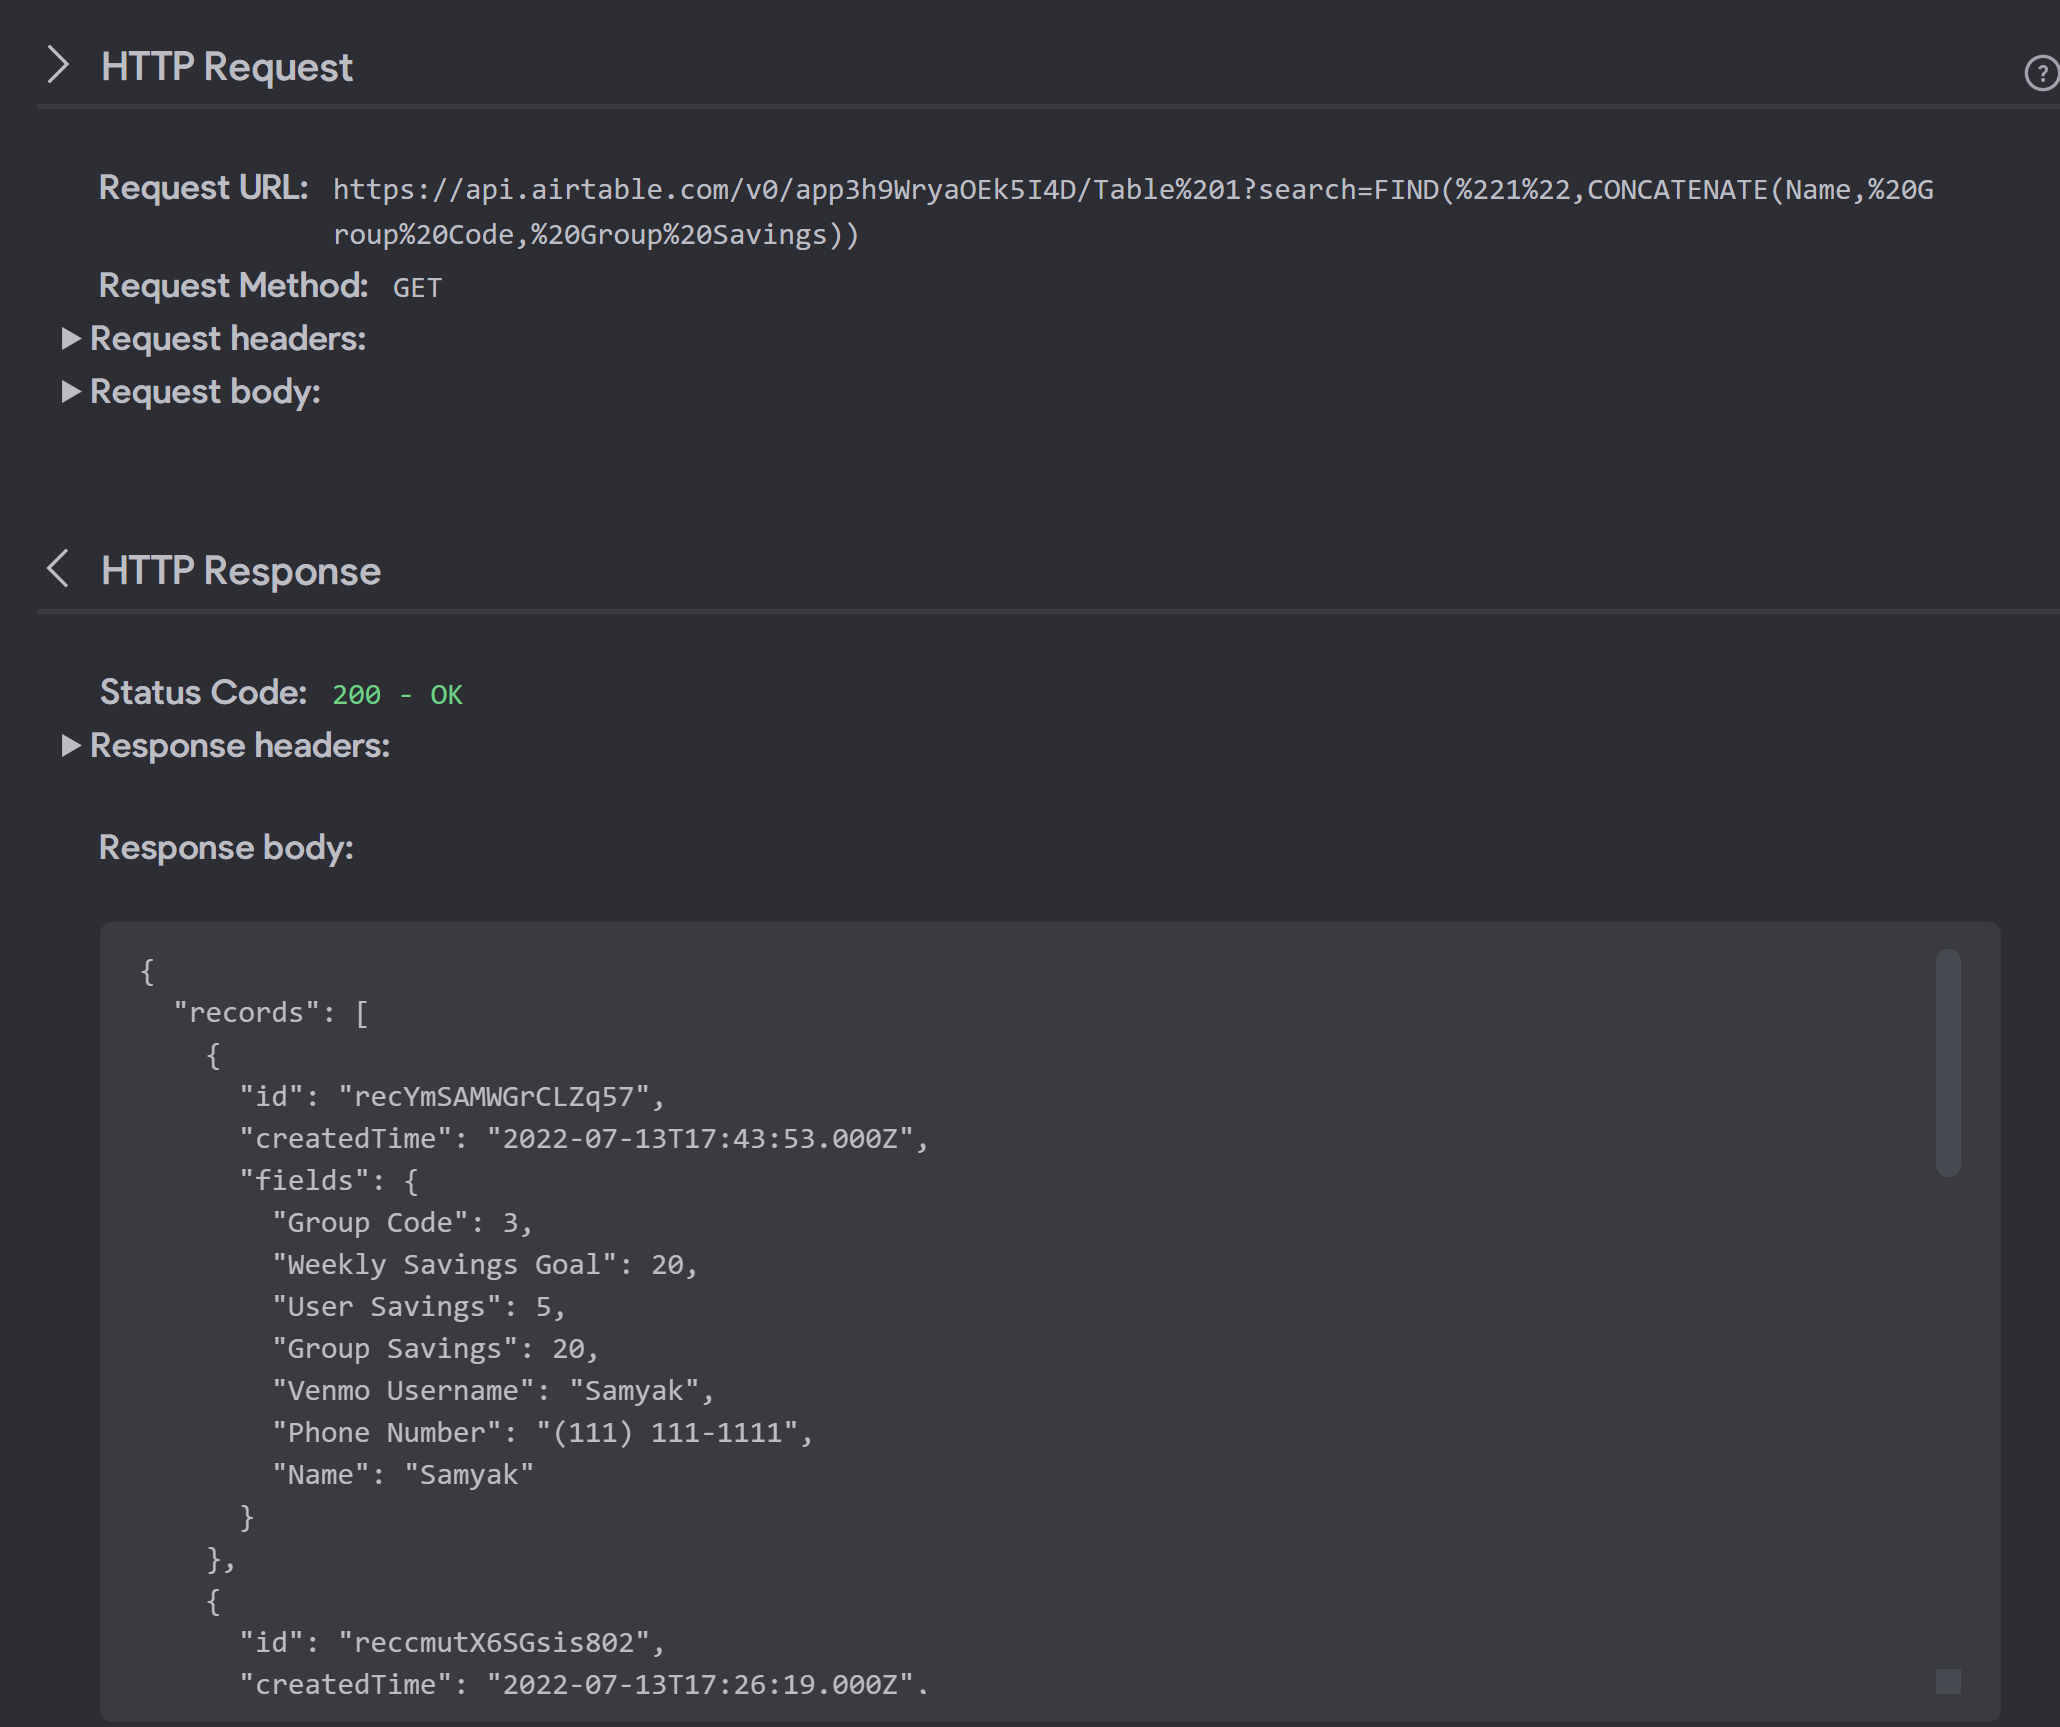Image resolution: width=2060 pixels, height=1727 pixels.
Task: Click the "Name": "Samyak" line
Action: (x=403, y=1475)
